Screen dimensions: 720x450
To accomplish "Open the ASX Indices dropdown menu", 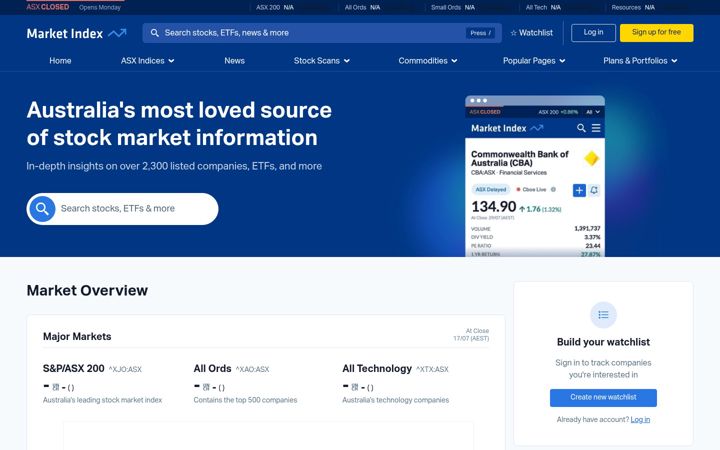I will 147,61.
